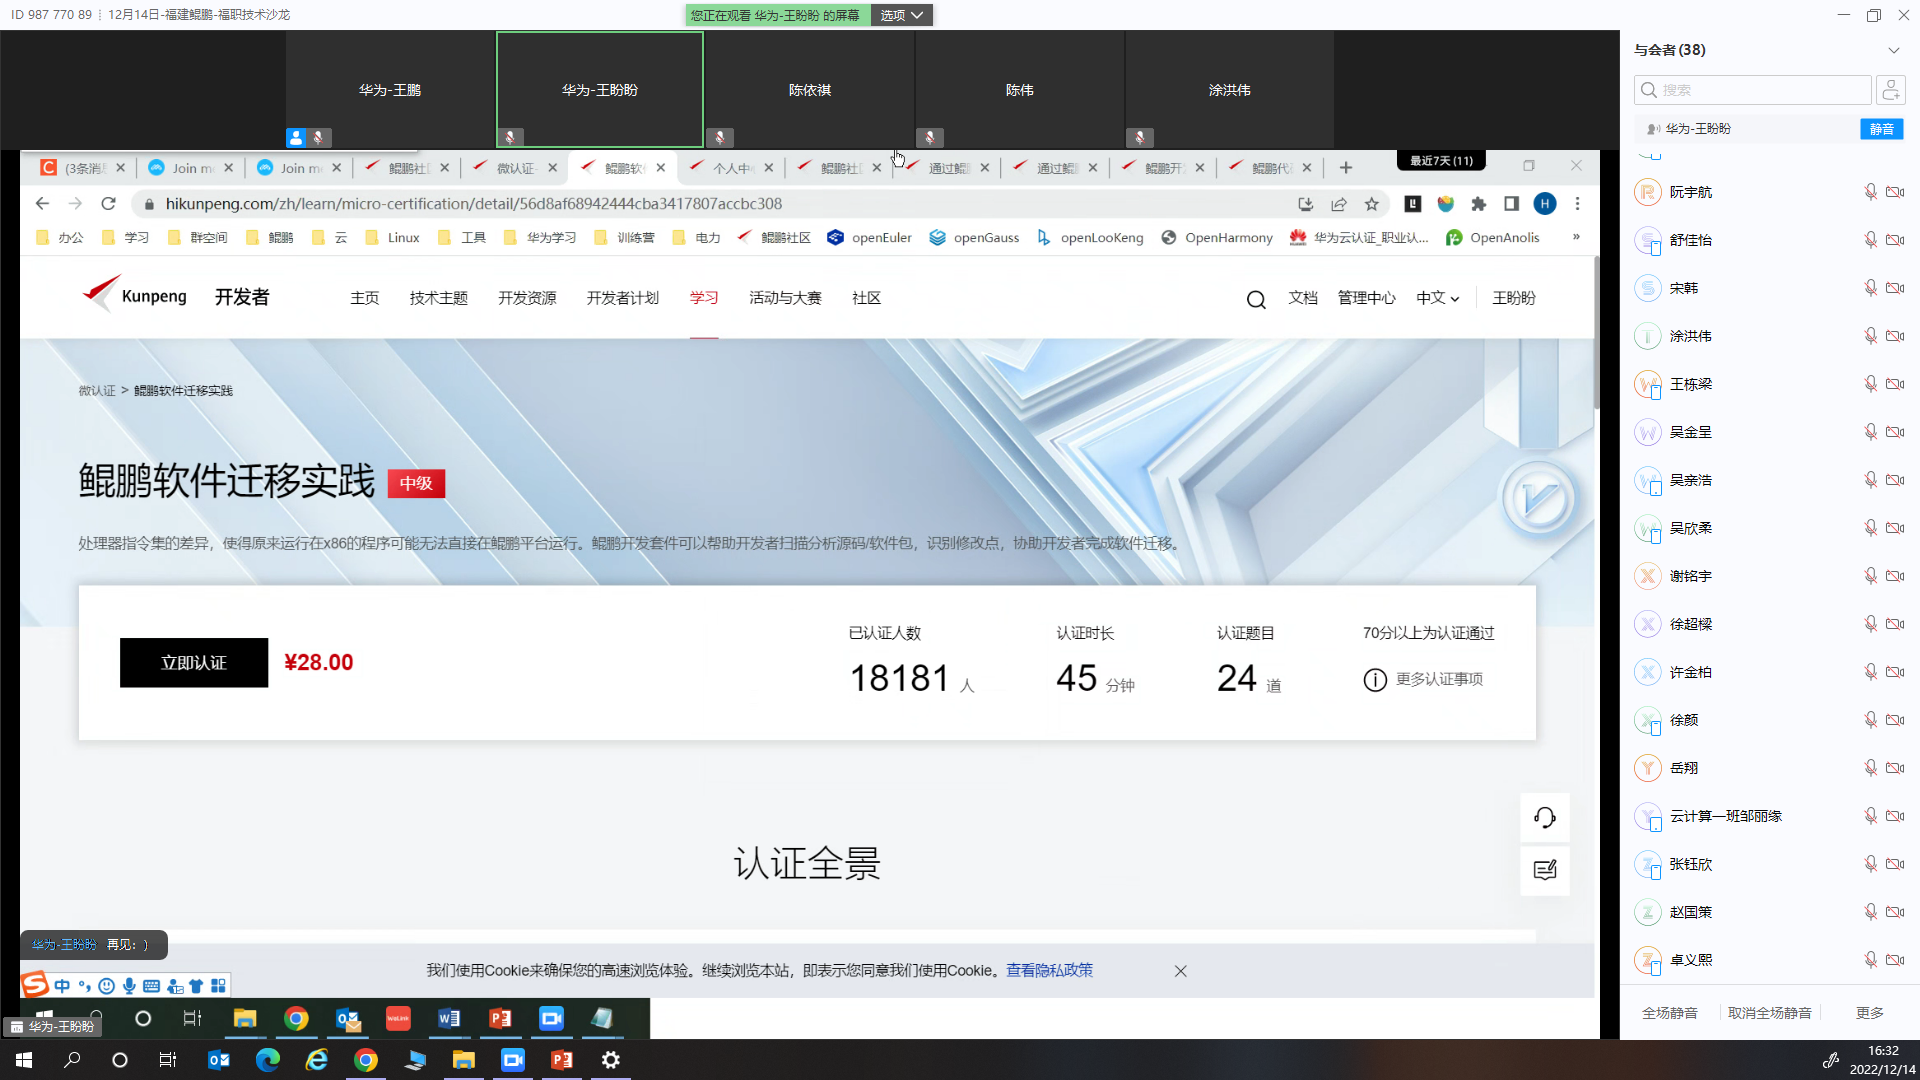Open 开发资源 navigation menu

pyautogui.click(x=527, y=298)
